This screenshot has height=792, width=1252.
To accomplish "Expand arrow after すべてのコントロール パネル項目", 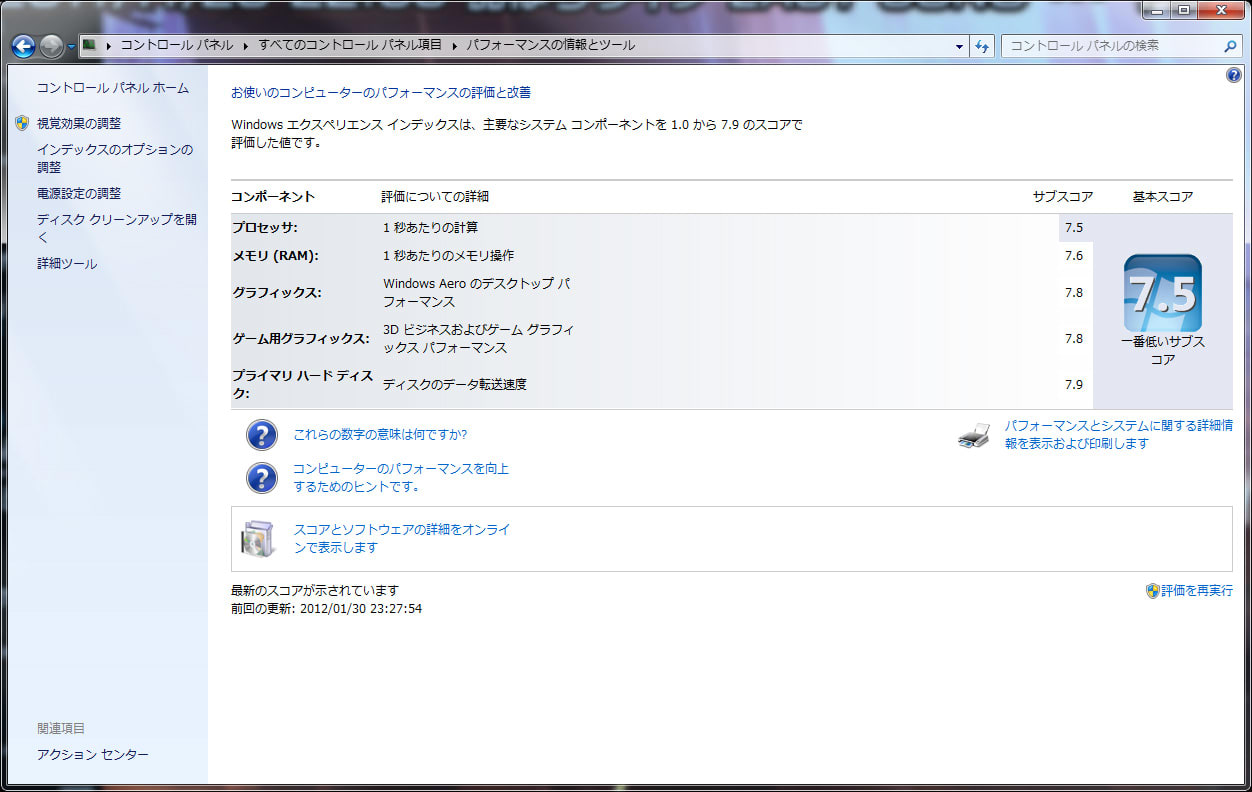I will coord(454,45).
